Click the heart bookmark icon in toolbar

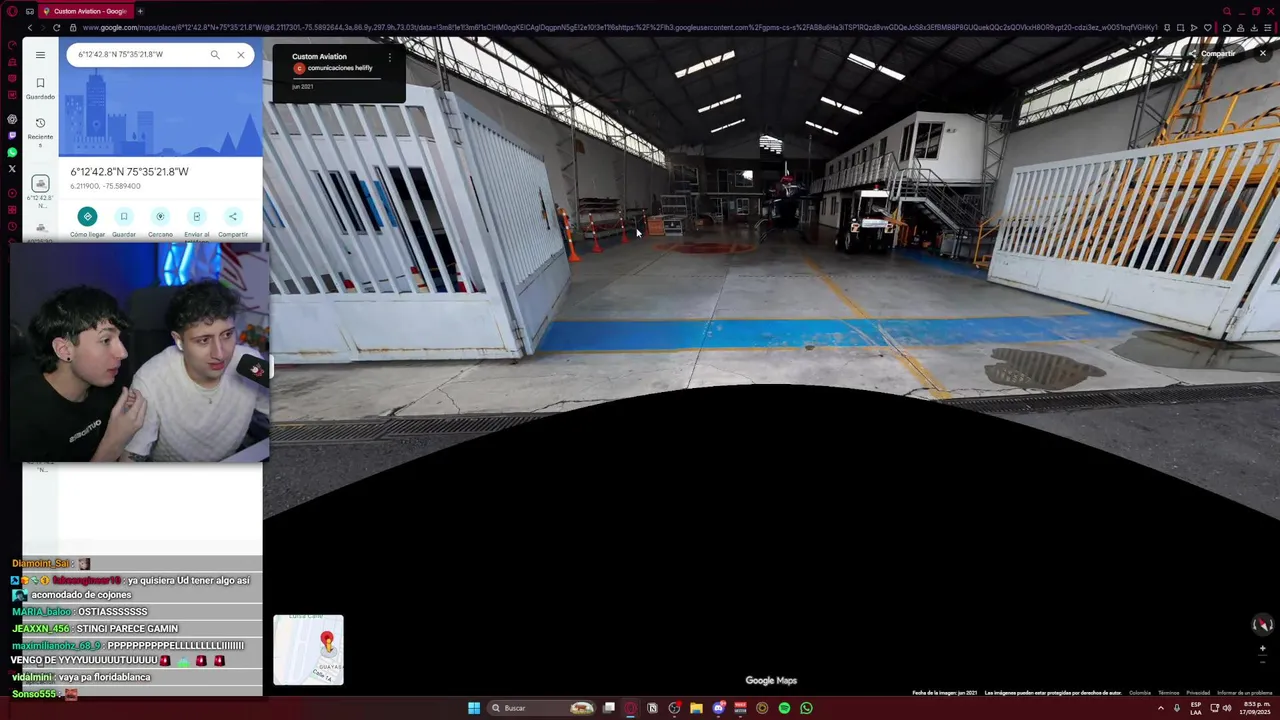click(1208, 28)
